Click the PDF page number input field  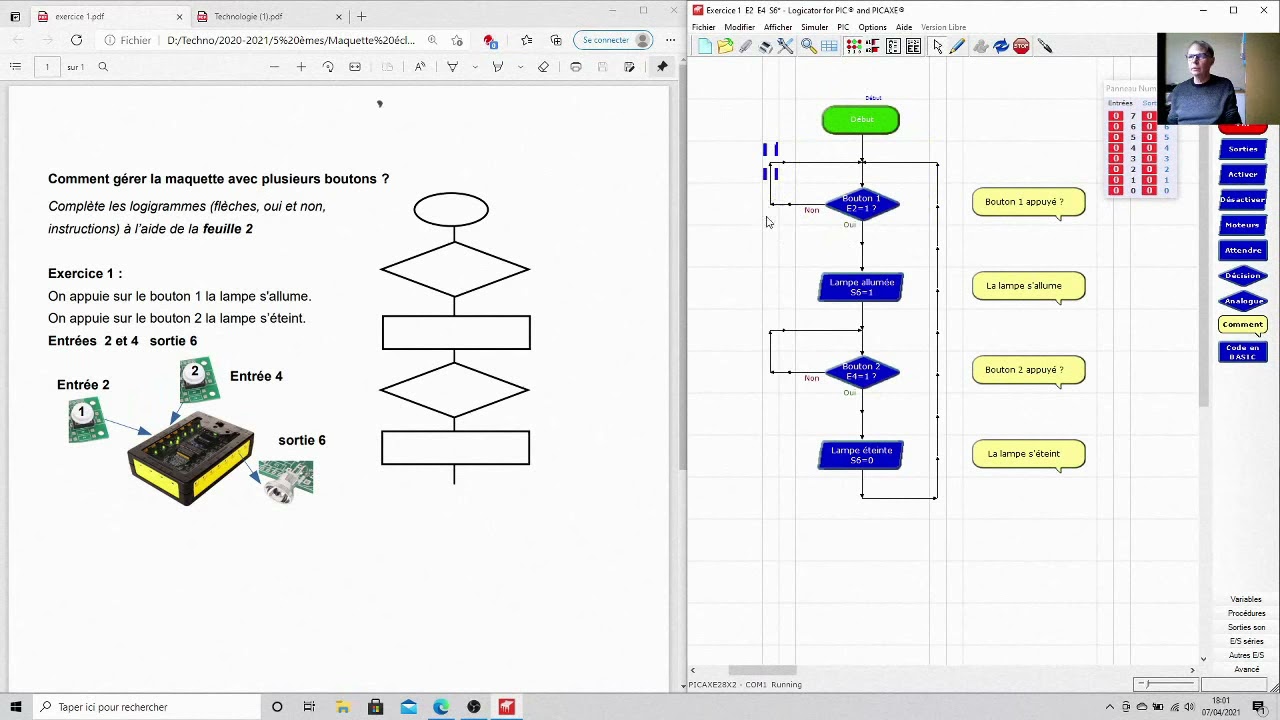(46, 67)
